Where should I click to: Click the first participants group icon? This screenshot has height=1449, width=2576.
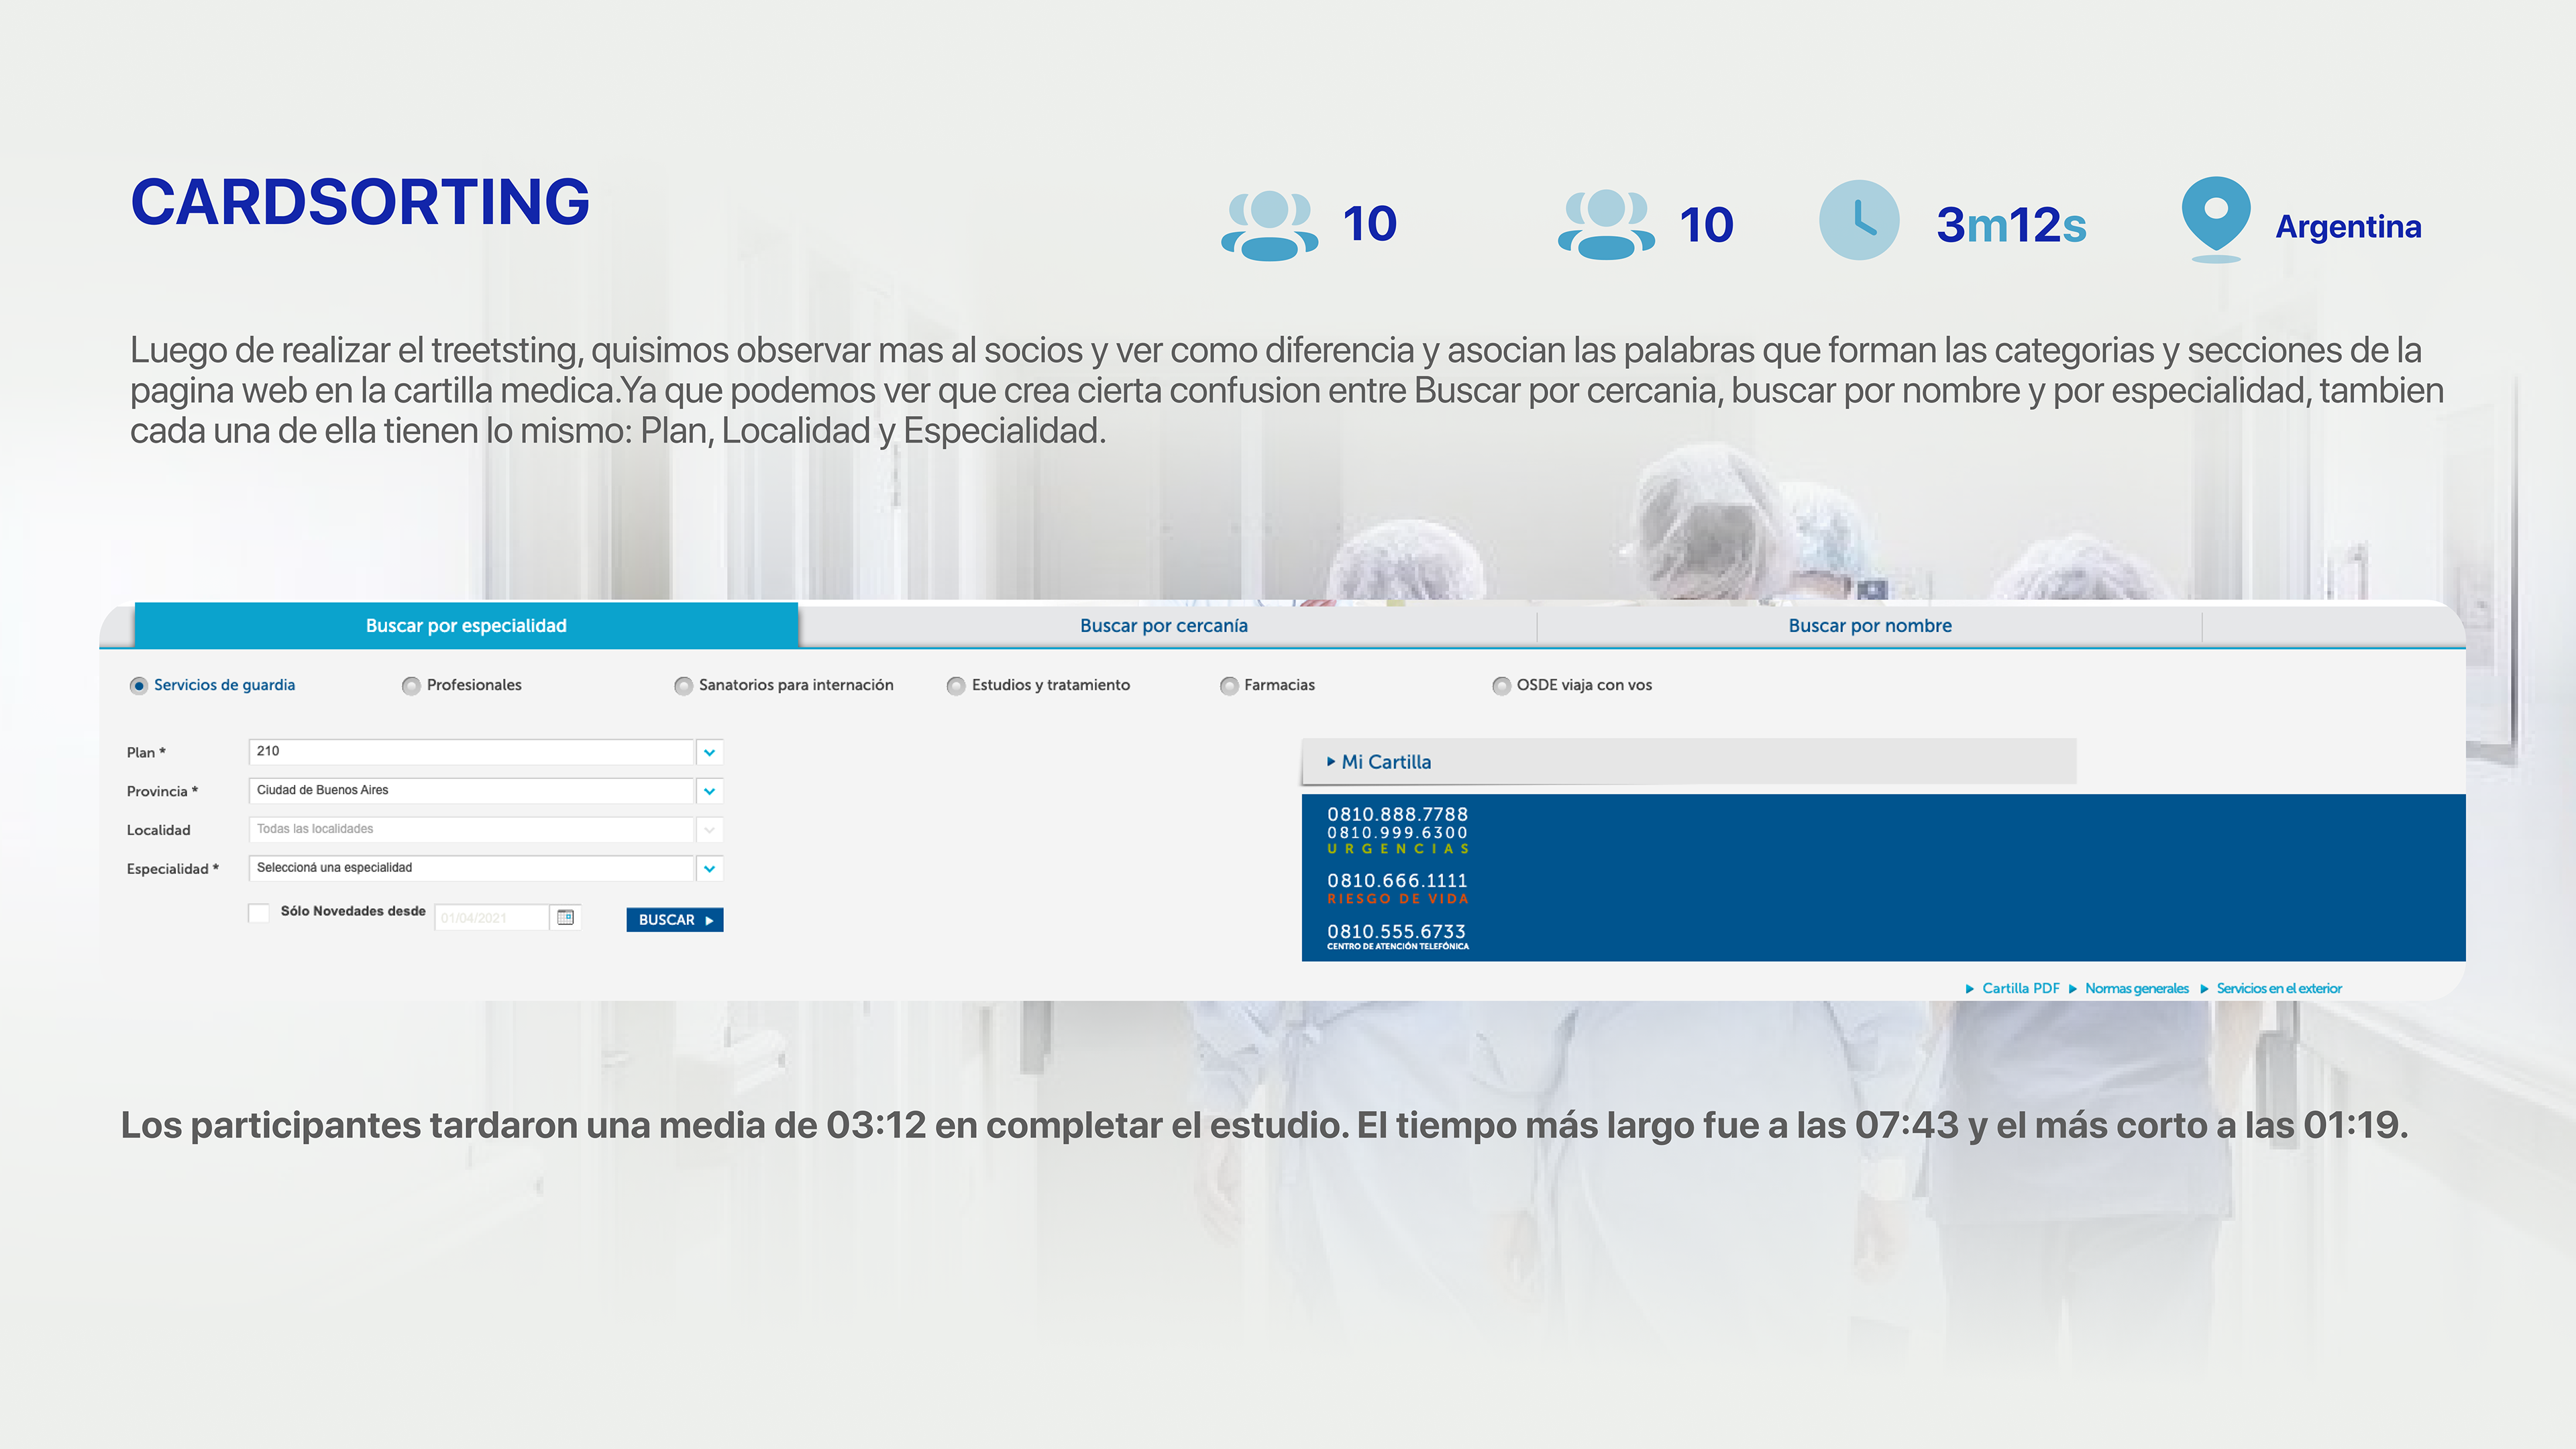point(1269,225)
